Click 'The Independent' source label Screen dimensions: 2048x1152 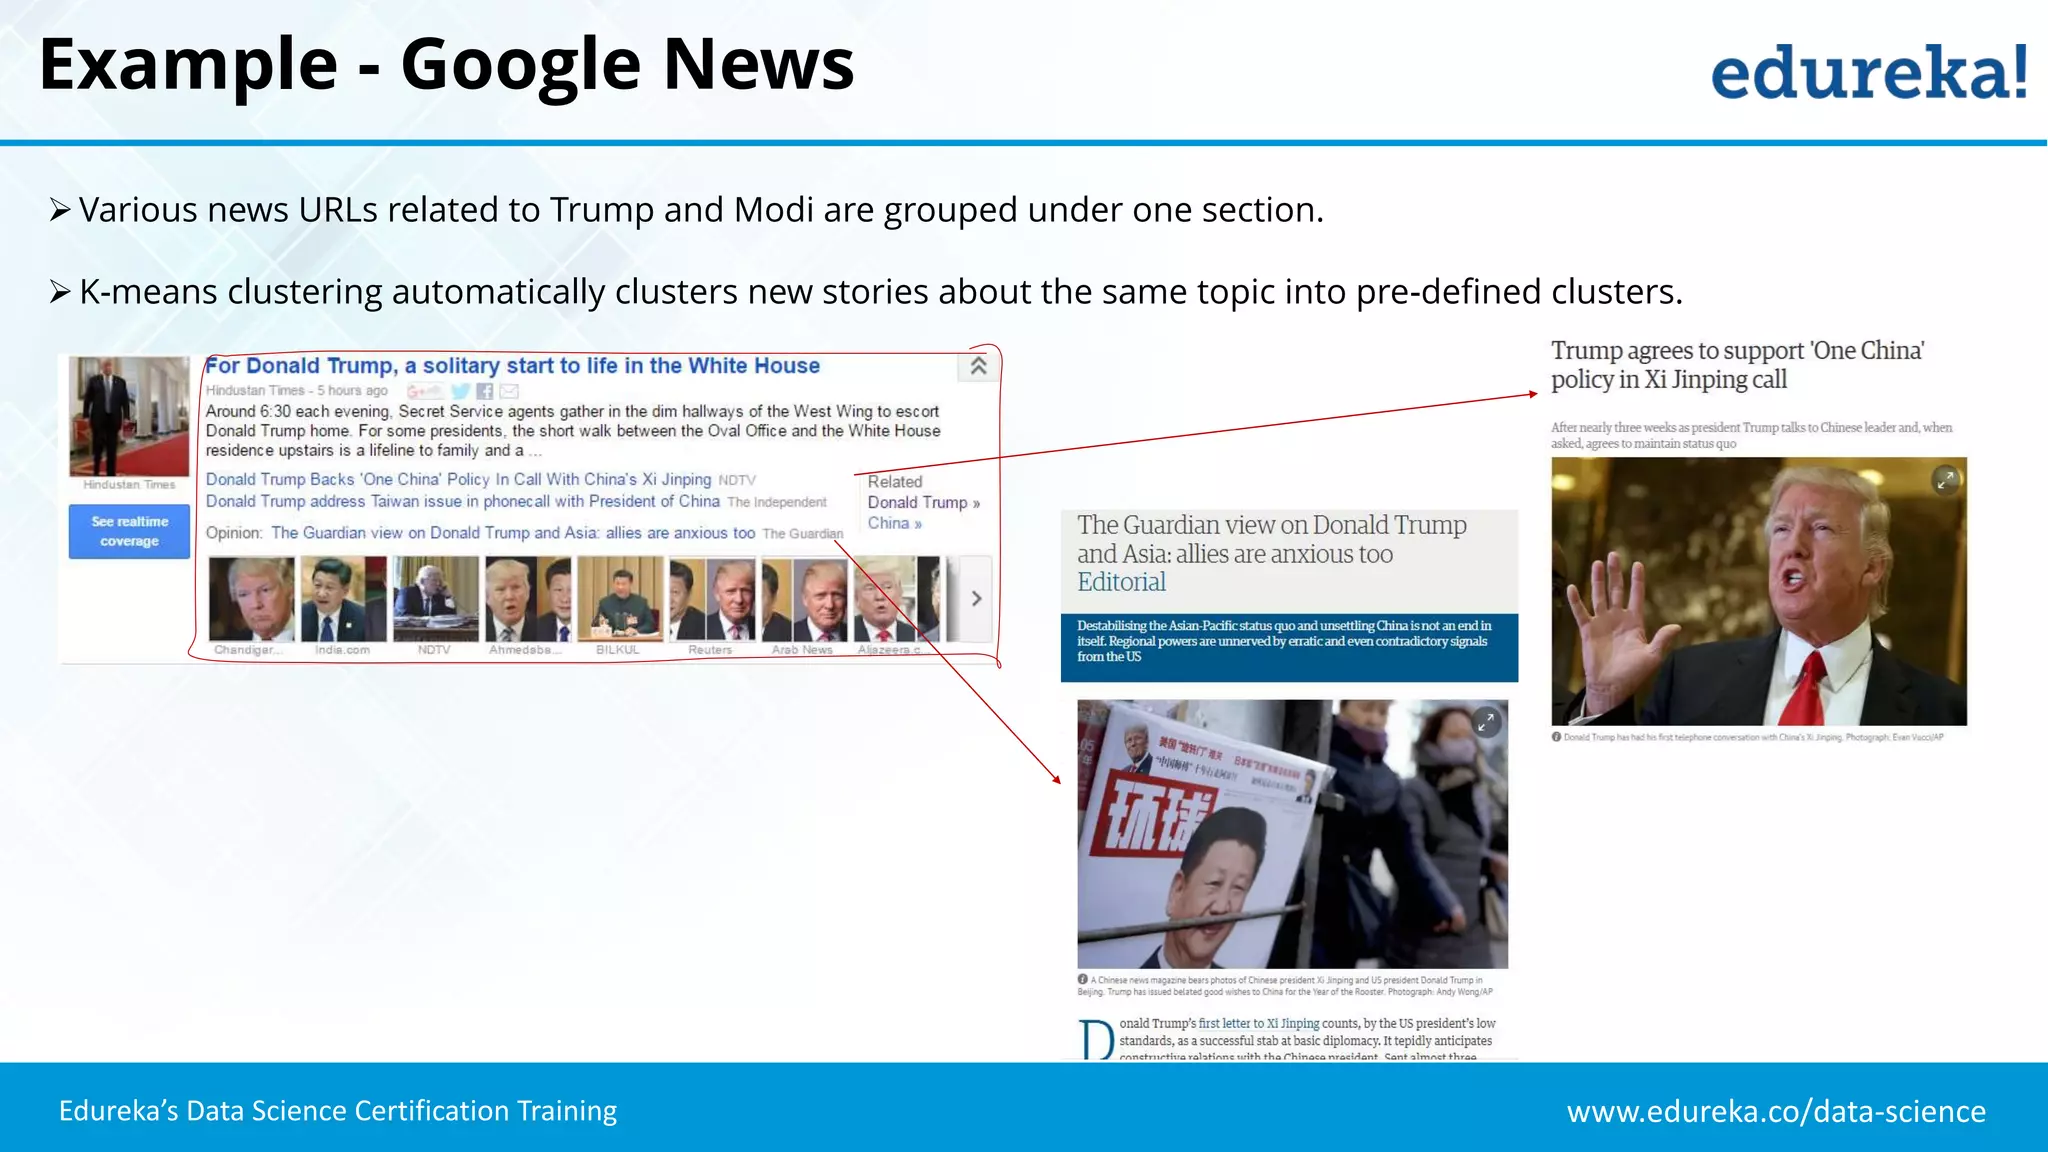pyautogui.click(x=777, y=503)
